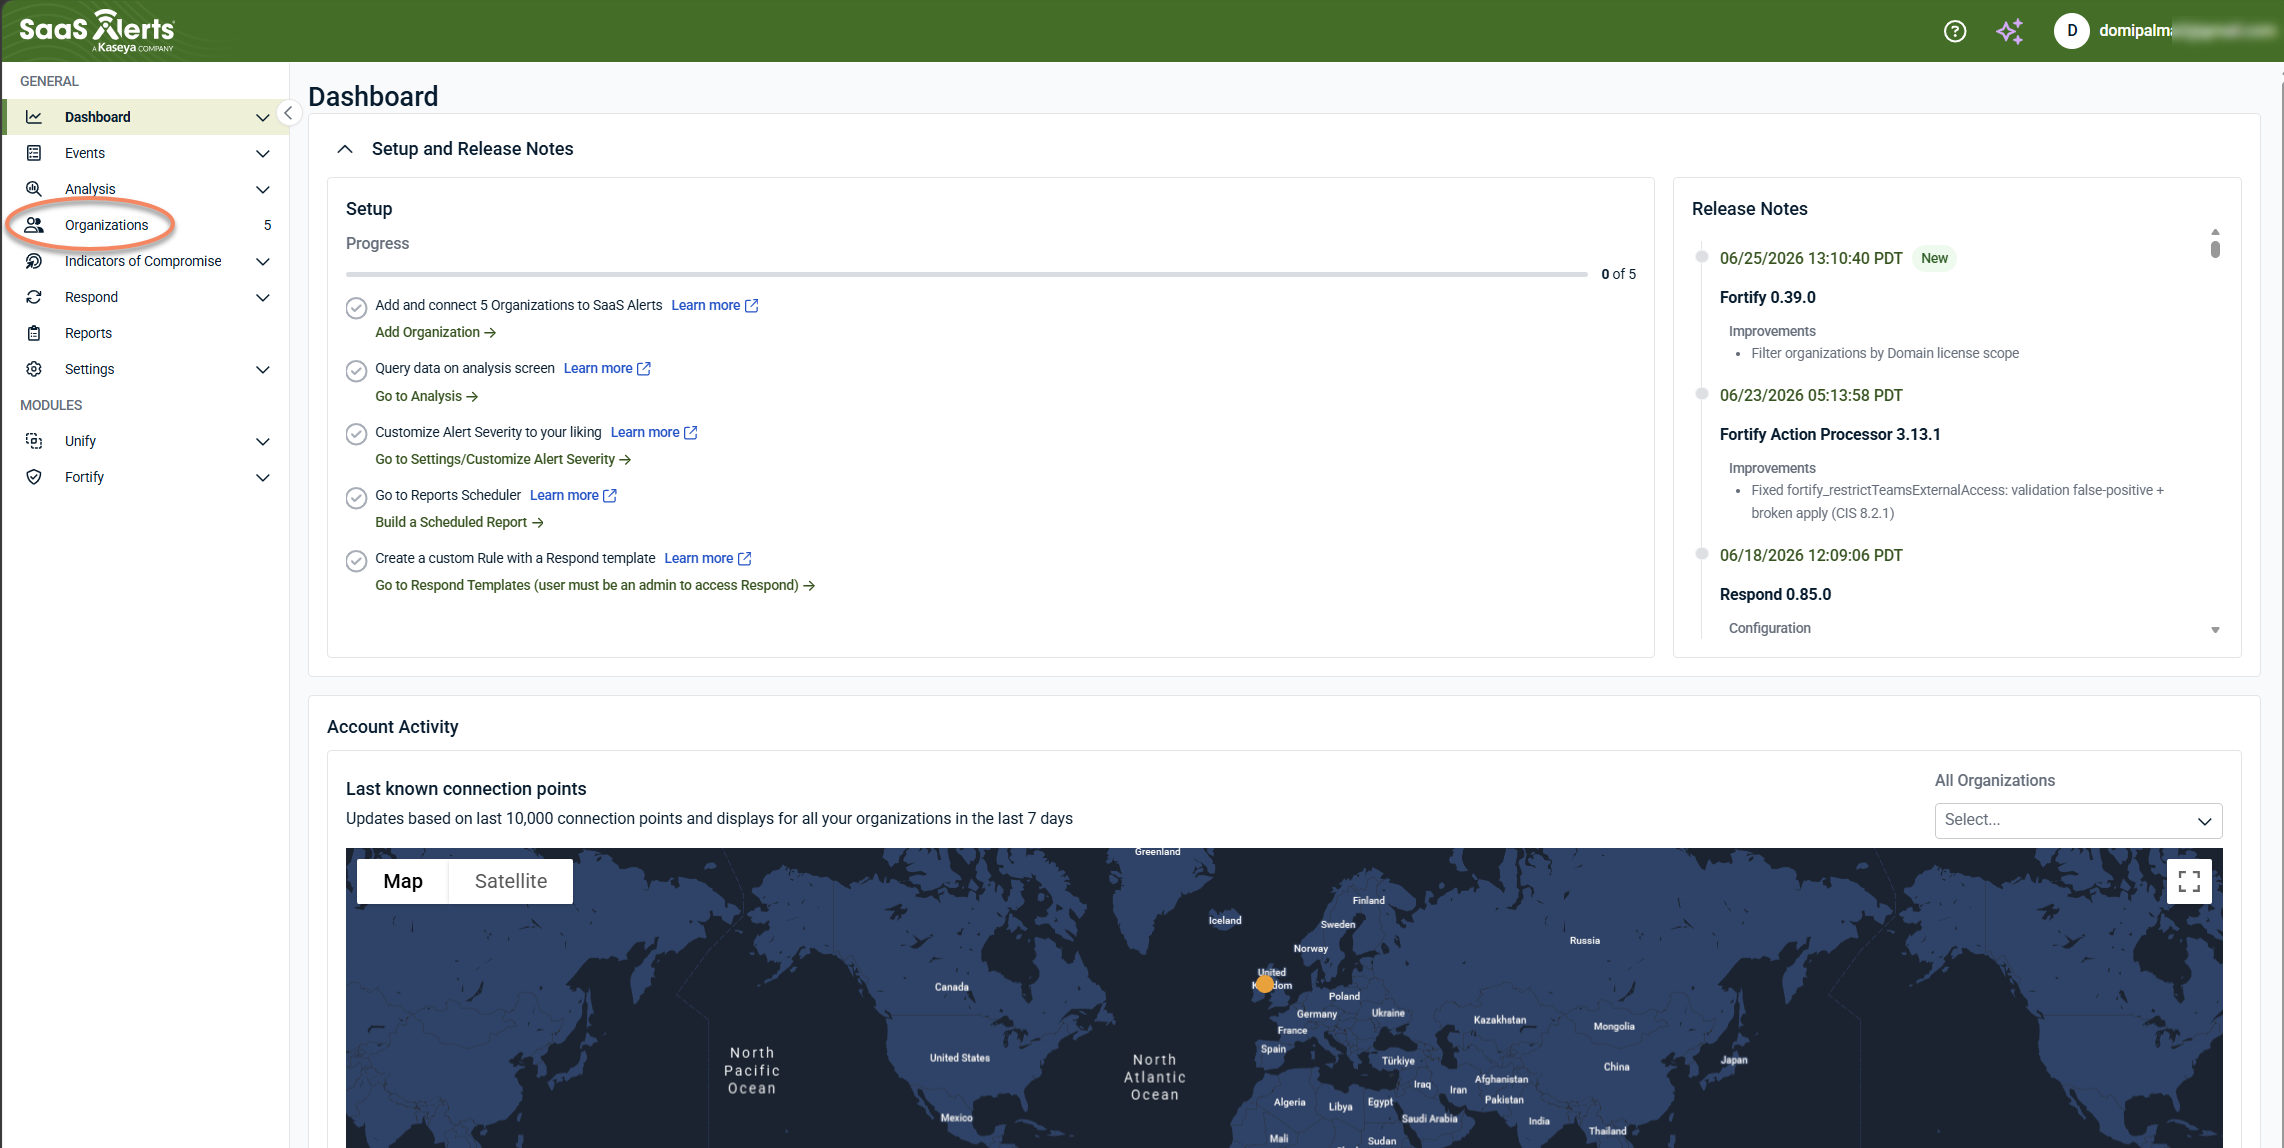Click the setup progress bar
The width and height of the screenshot is (2284, 1148).
pyautogui.click(x=966, y=274)
